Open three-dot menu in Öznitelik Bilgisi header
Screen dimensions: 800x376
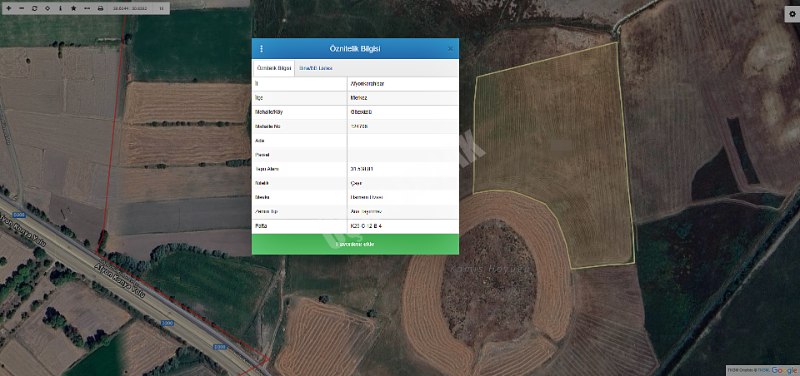point(262,49)
